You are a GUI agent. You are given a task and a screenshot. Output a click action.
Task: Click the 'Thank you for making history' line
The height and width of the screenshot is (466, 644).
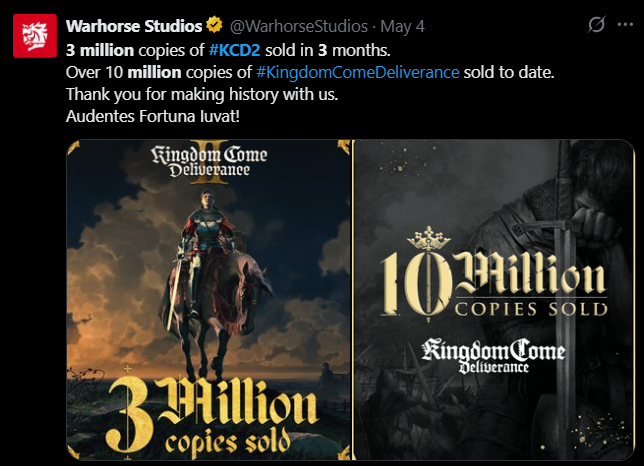tap(202, 94)
